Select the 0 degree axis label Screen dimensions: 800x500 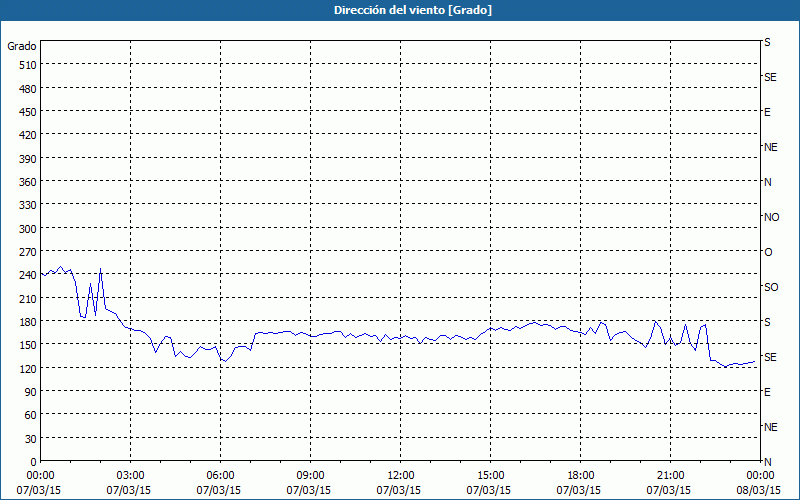tap(34, 462)
